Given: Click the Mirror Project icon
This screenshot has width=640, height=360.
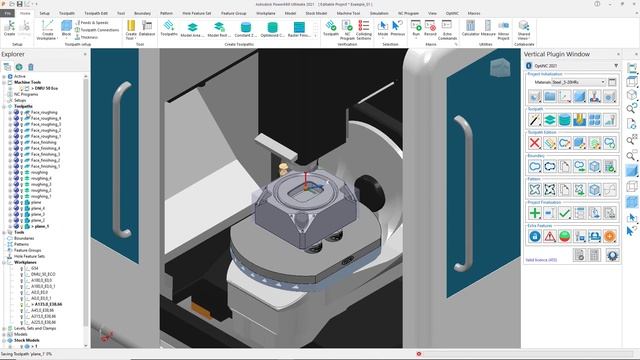Looking at the screenshot, I should [x=503, y=30].
